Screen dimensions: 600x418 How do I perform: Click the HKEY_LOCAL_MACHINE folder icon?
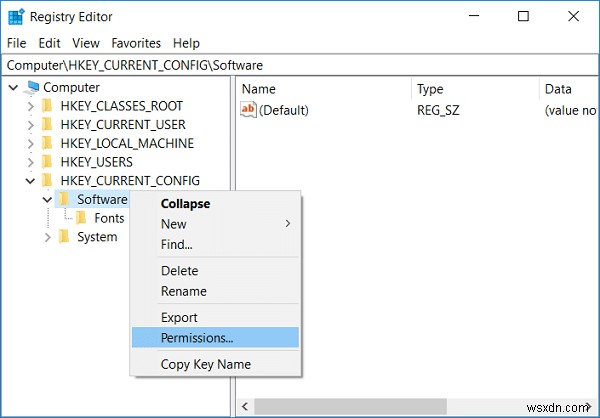[x=46, y=144]
